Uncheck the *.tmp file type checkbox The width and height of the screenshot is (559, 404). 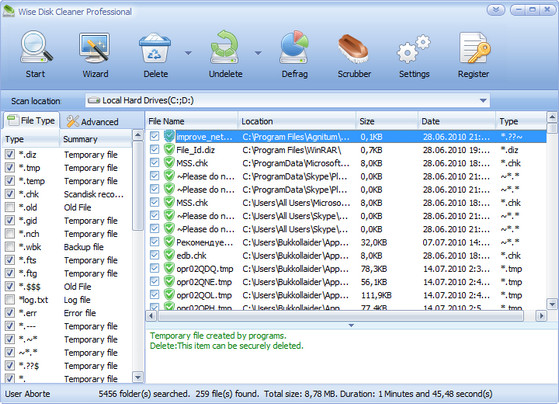[x=10, y=168]
